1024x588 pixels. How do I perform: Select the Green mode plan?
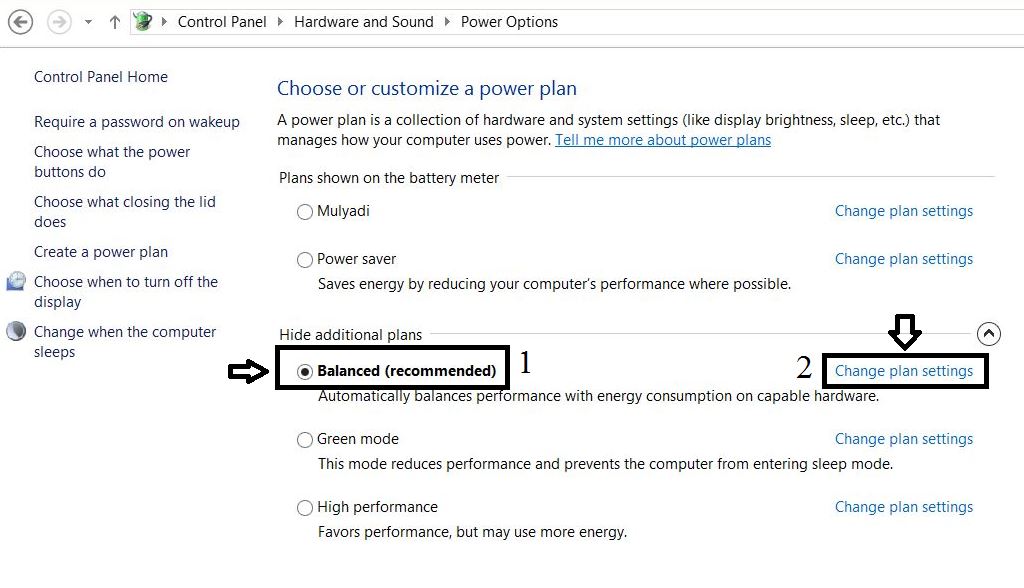(x=305, y=440)
